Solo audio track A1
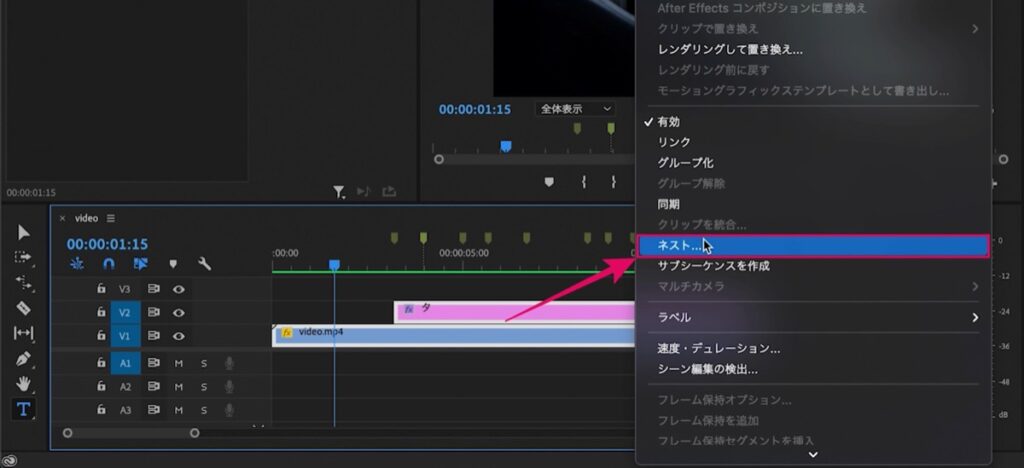The height and width of the screenshot is (468, 1024). coord(204,364)
